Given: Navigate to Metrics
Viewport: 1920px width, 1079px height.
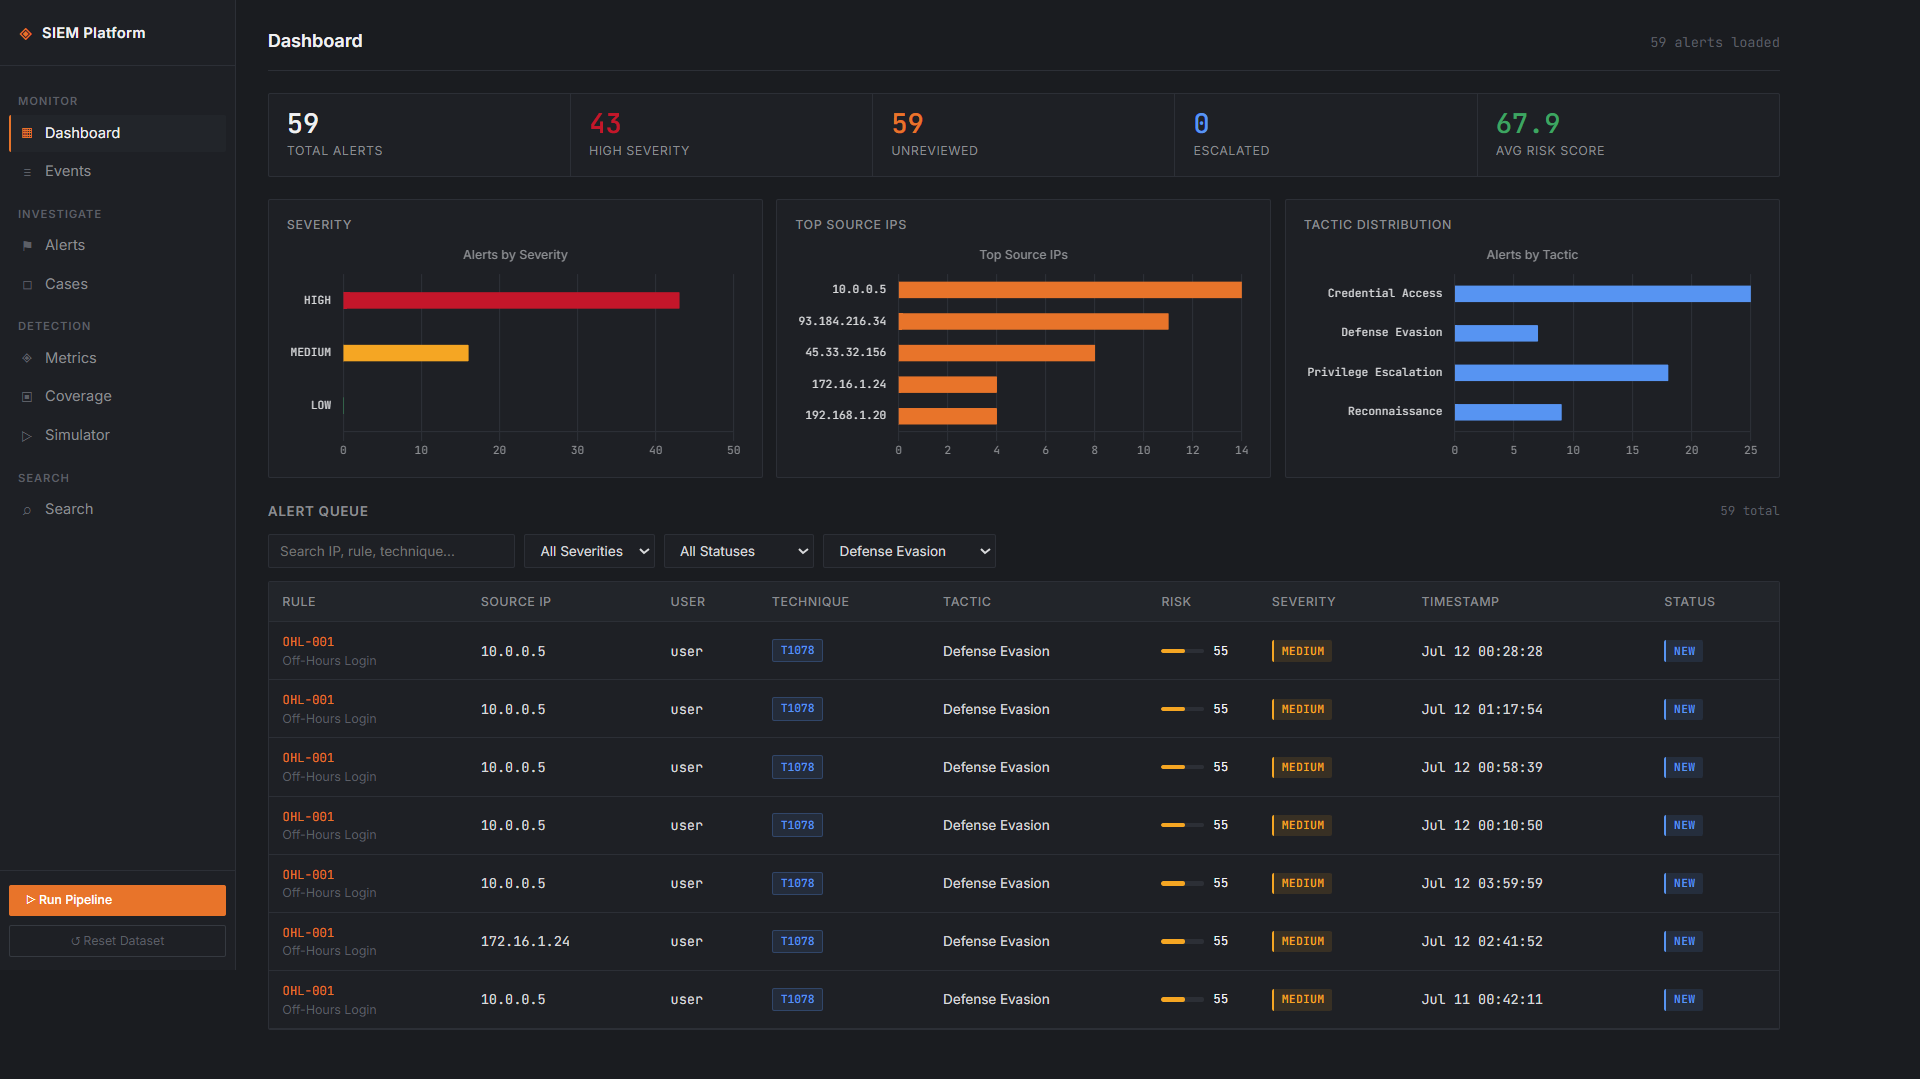Looking at the screenshot, I should [117, 358].
